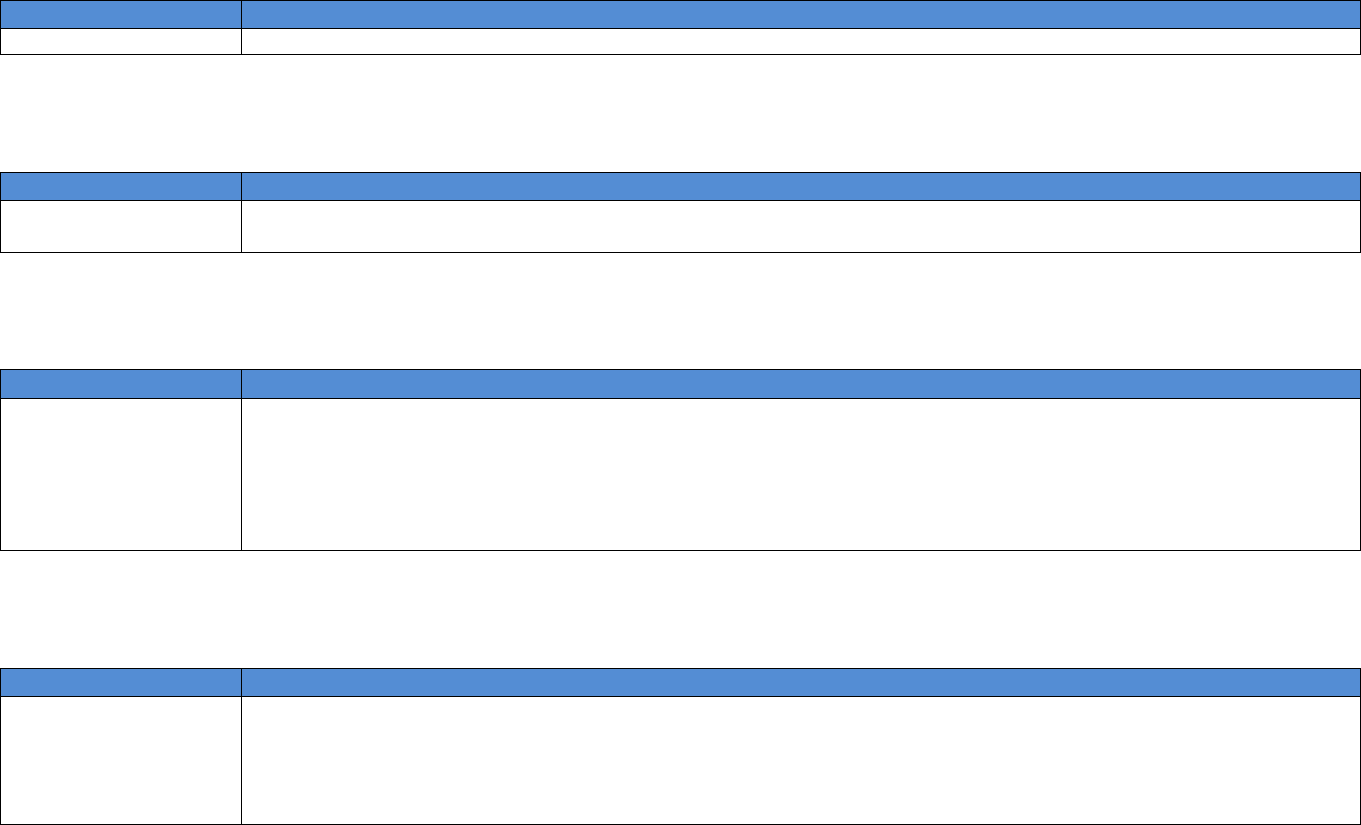The width and height of the screenshot is (1361, 825).
Task: Click the empty right body cell of the first table
Action: coord(800,41)
